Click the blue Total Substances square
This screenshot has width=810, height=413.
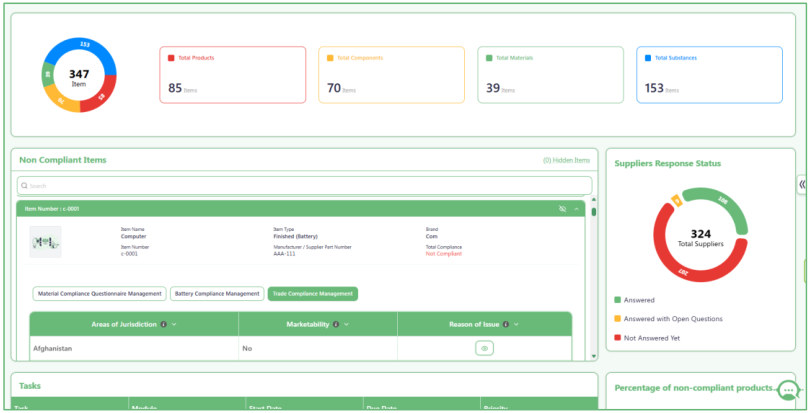tap(648, 58)
